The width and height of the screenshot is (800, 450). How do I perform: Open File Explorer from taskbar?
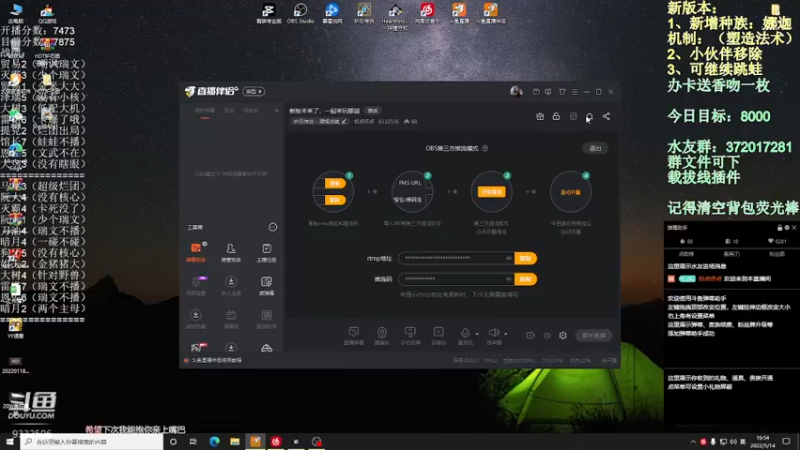[x=235, y=441]
